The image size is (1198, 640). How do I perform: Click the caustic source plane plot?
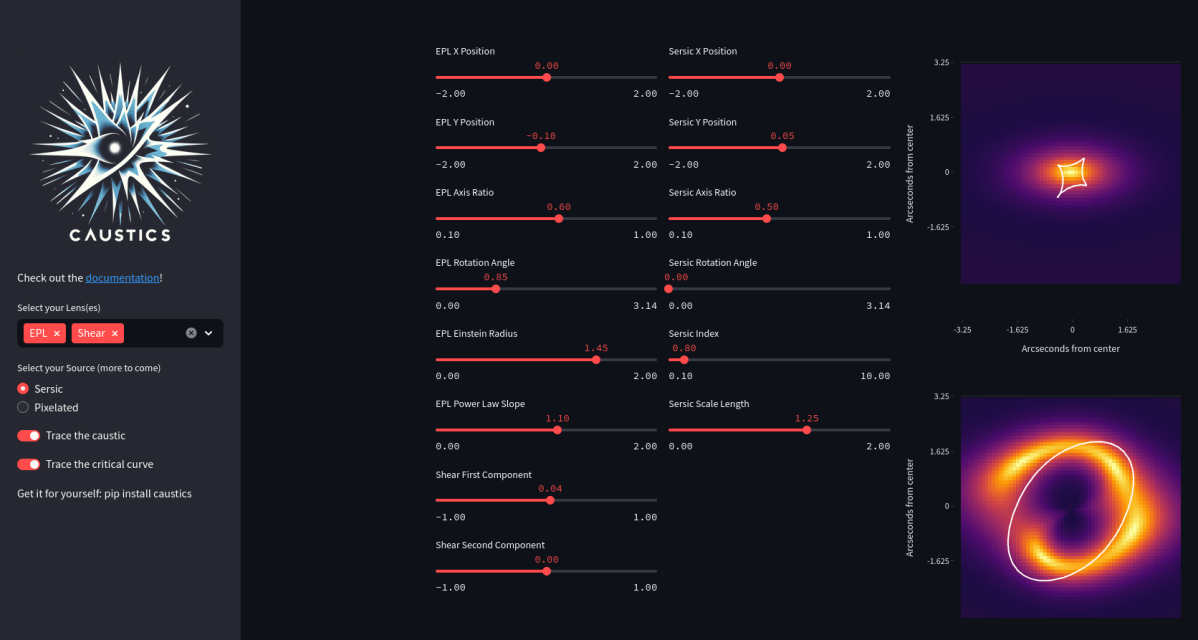[1071, 172]
